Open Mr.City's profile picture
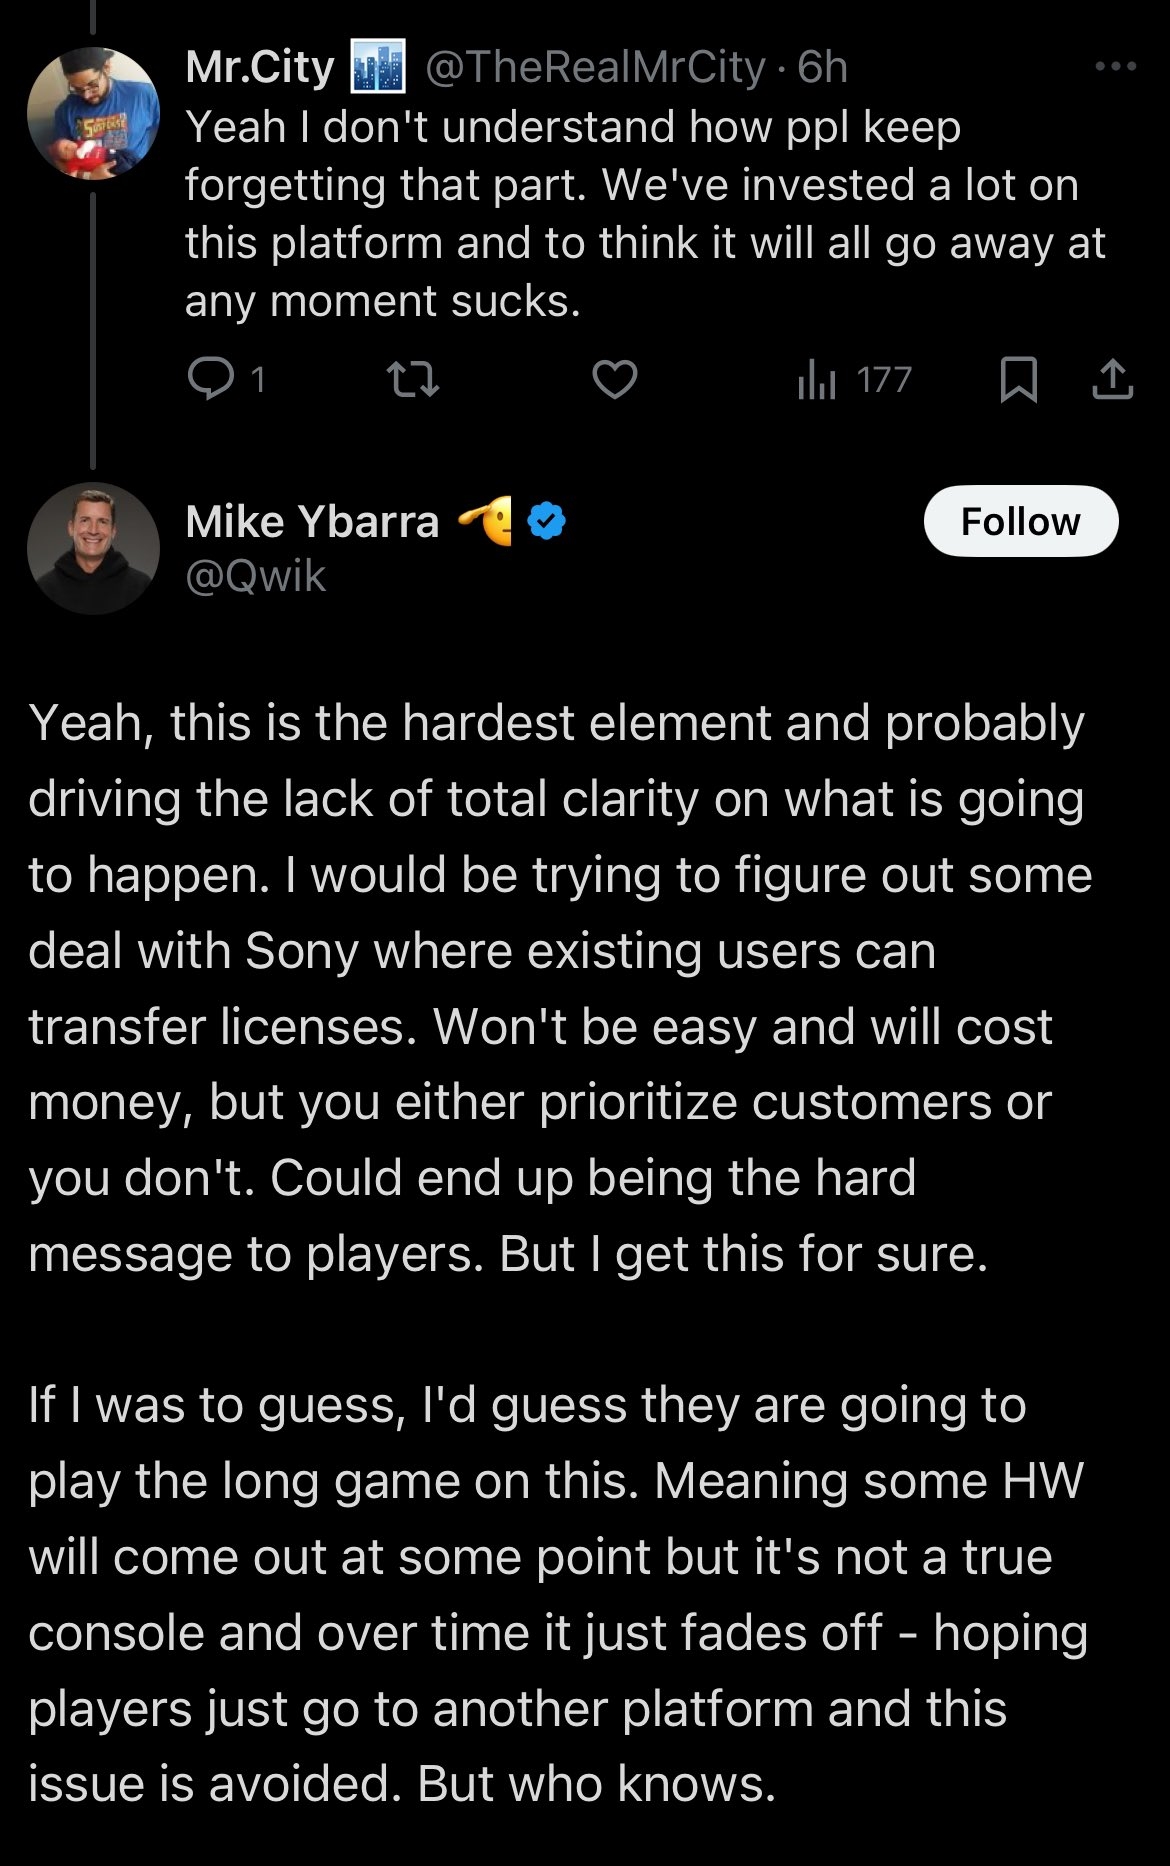 coord(93,113)
